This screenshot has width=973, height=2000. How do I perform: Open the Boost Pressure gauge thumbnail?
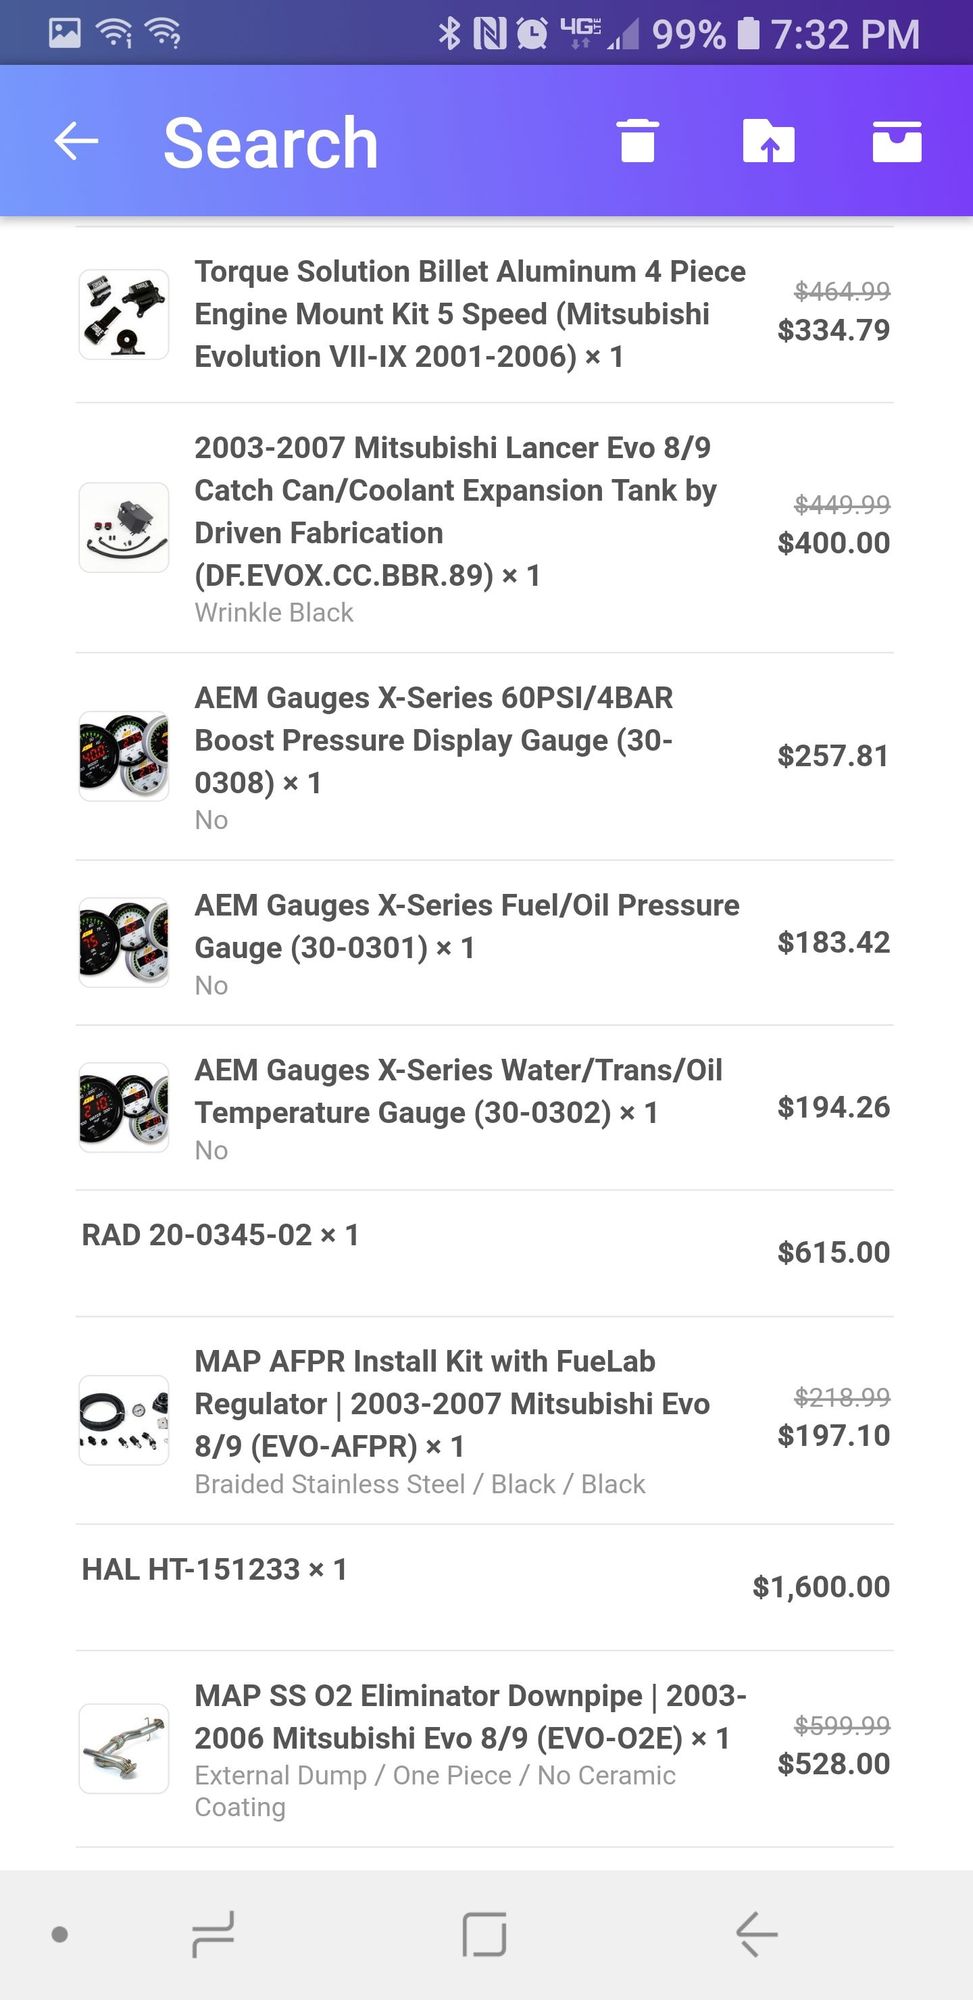tap(124, 756)
